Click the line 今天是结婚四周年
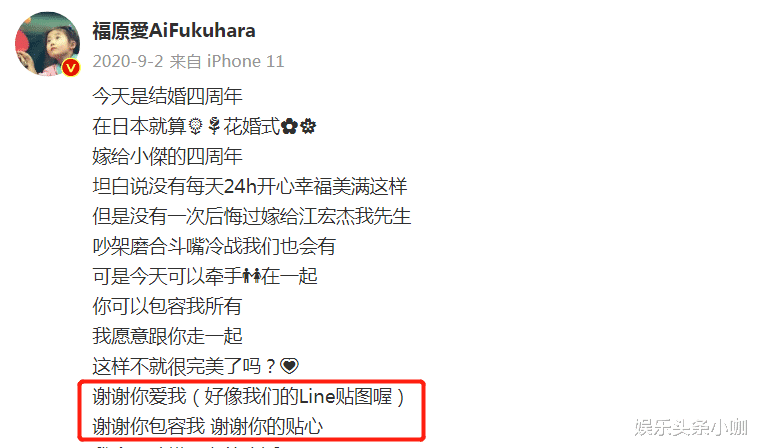The height and width of the screenshot is (448, 757). tap(167, 97)
